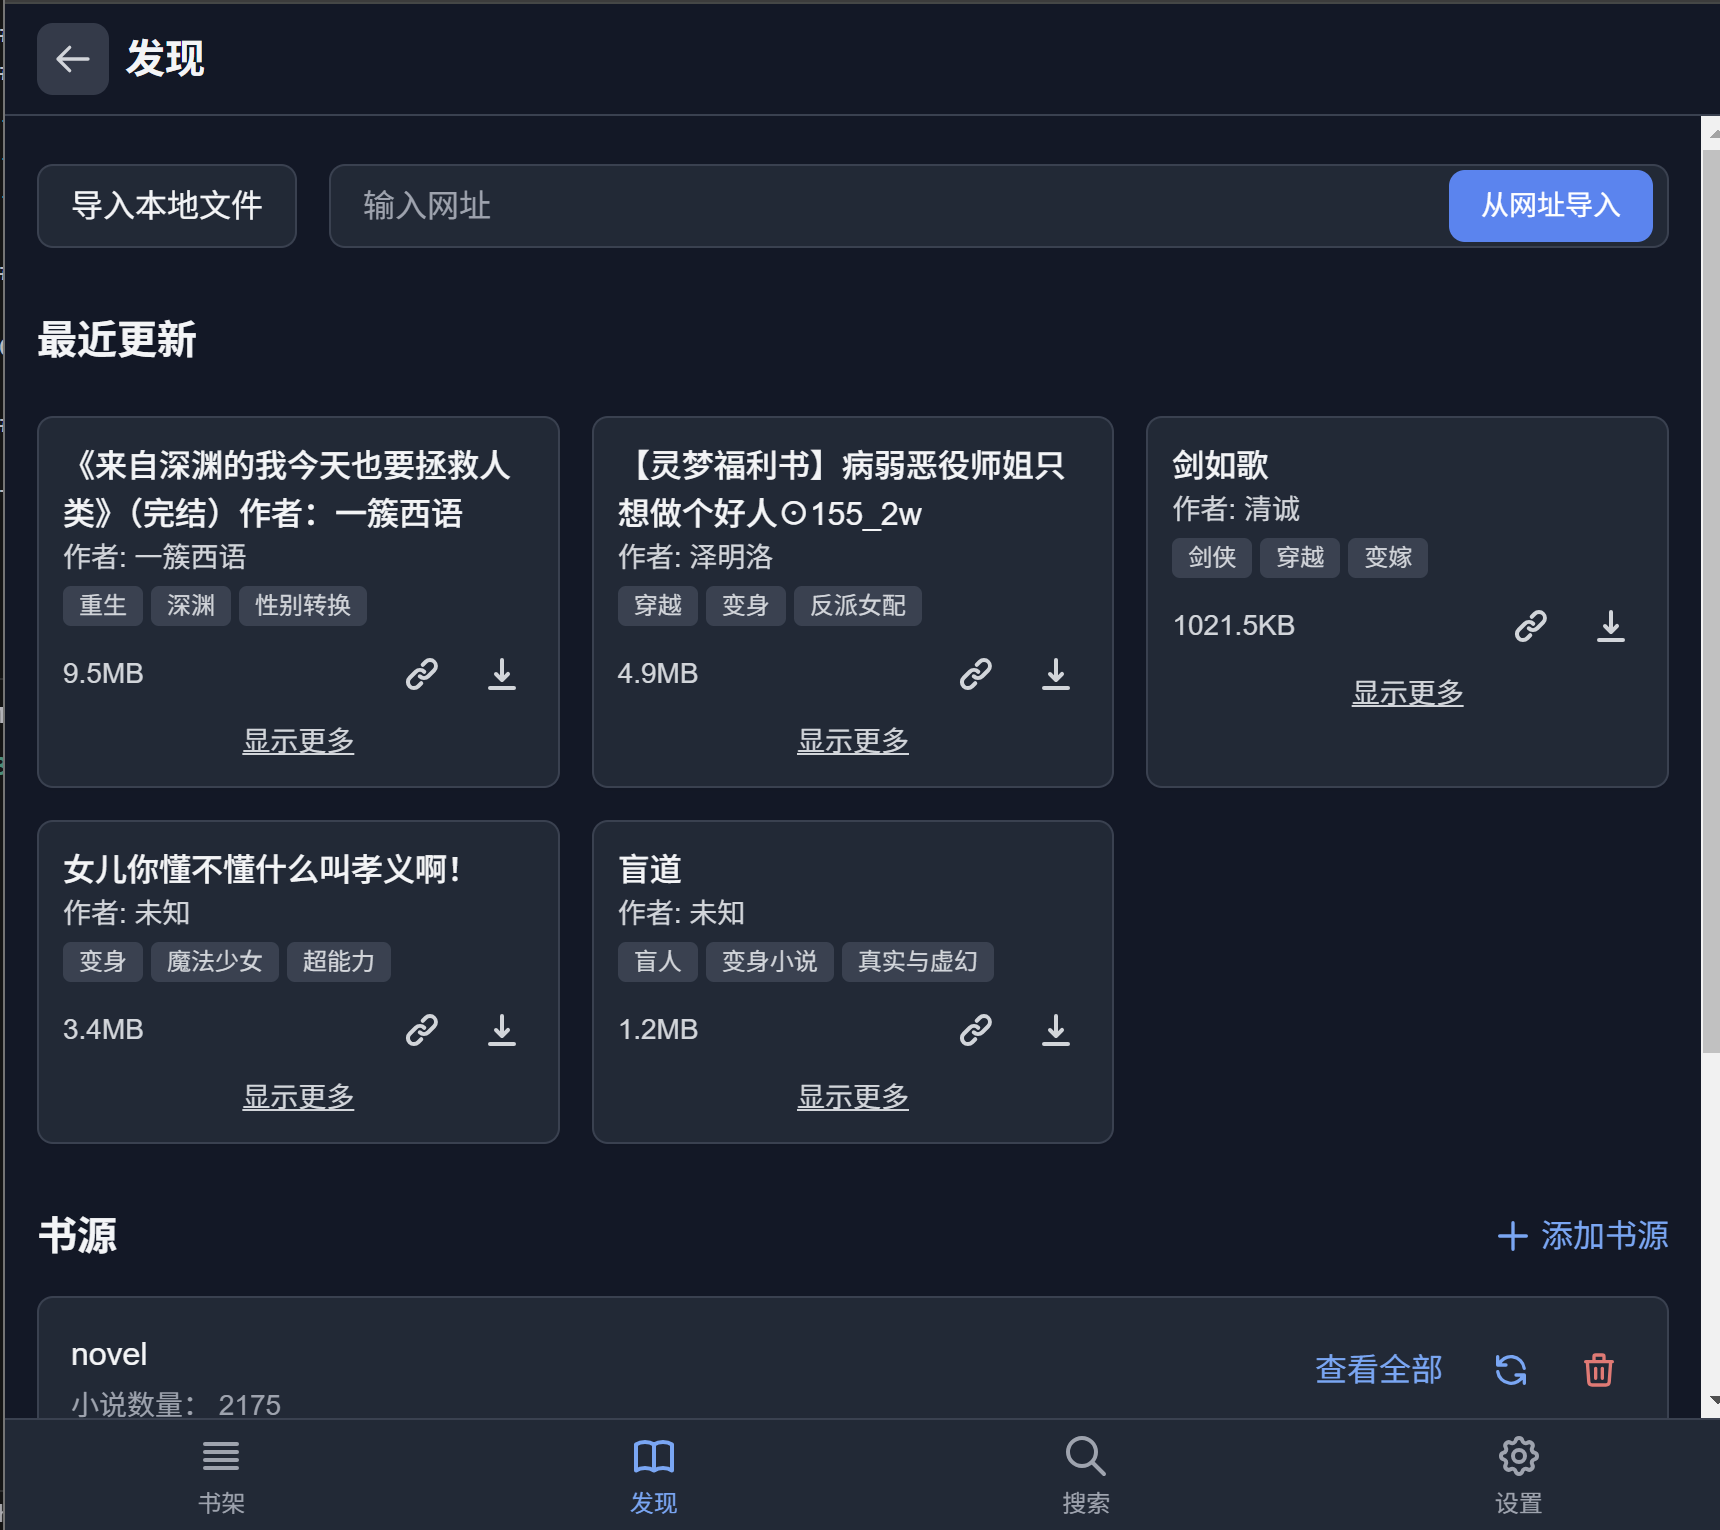Viewport: 1720px width, 1530px height.
Task: Click the 从网址导入 button
Action: coord(1551,206)
